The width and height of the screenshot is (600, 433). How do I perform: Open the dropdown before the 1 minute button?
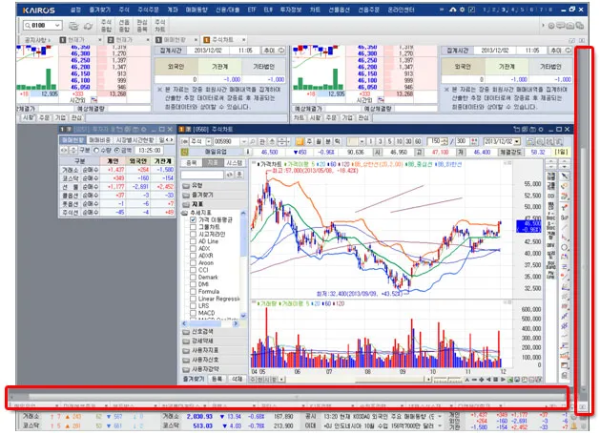(x=361, y=142)
